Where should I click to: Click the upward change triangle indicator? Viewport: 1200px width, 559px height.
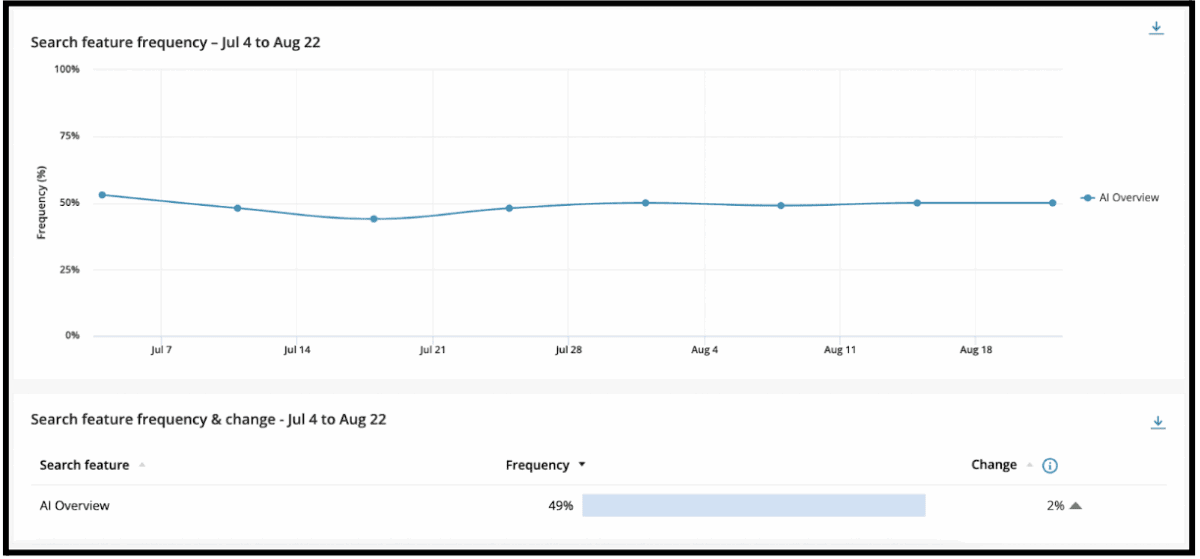click(1076, 506)
